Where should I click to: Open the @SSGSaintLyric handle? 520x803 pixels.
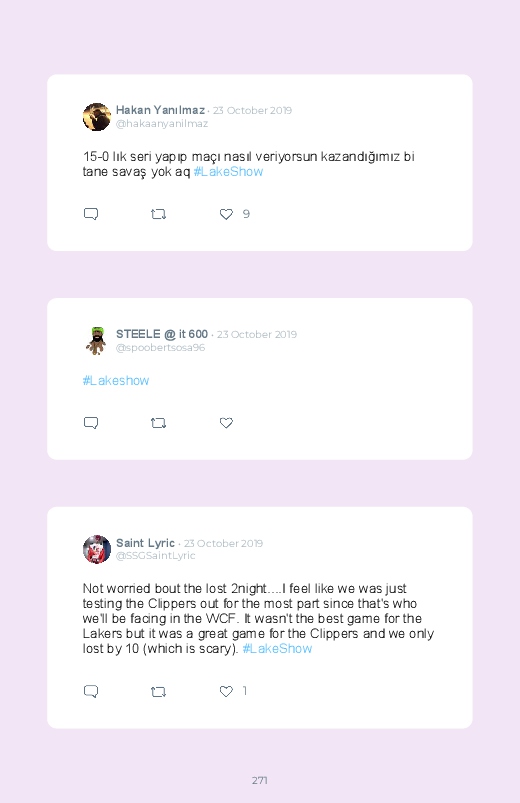pyautogui.click(x=156, y=556)
